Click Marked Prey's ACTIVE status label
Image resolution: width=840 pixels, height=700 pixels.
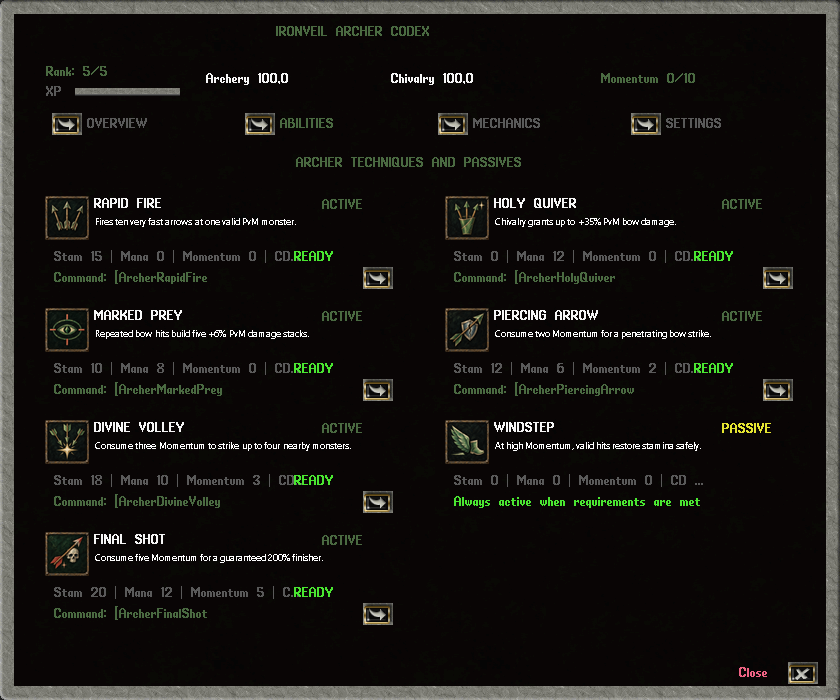point(342,317)
